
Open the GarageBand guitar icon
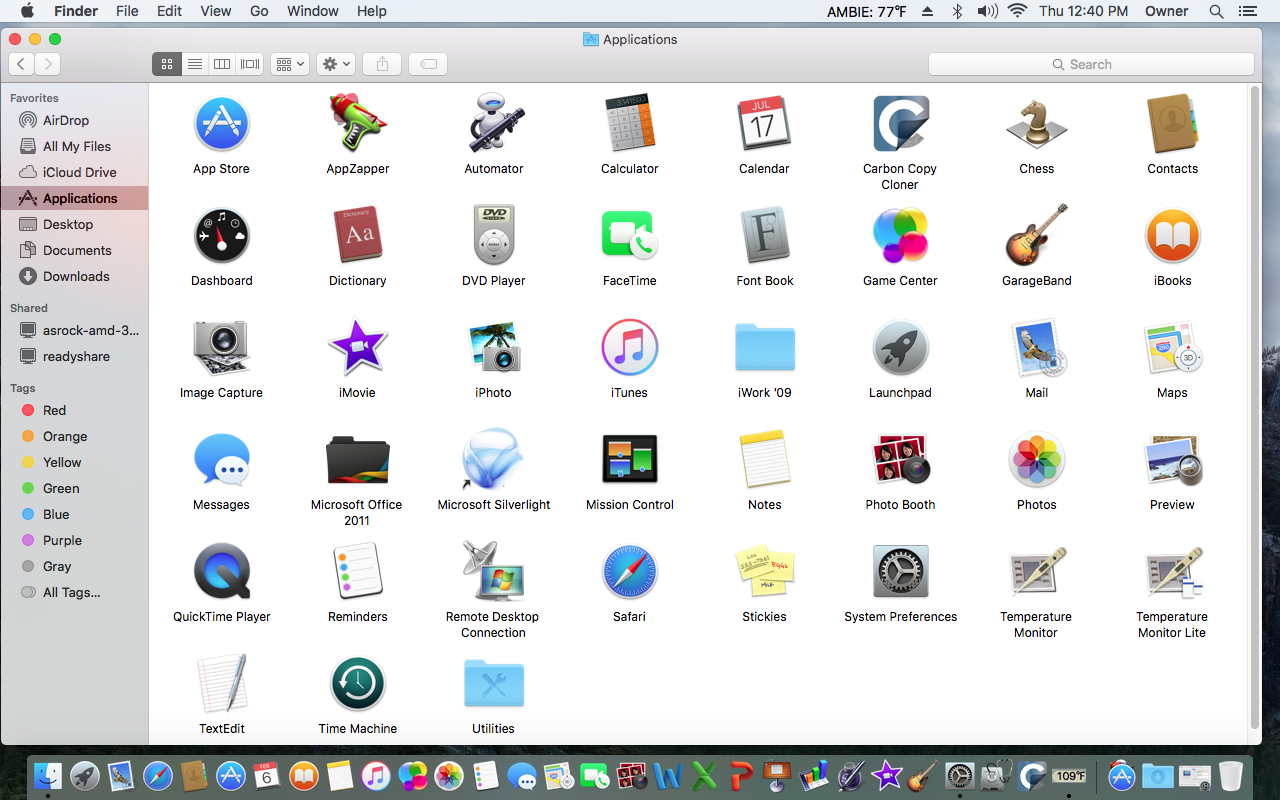(x=1036, y=236)
